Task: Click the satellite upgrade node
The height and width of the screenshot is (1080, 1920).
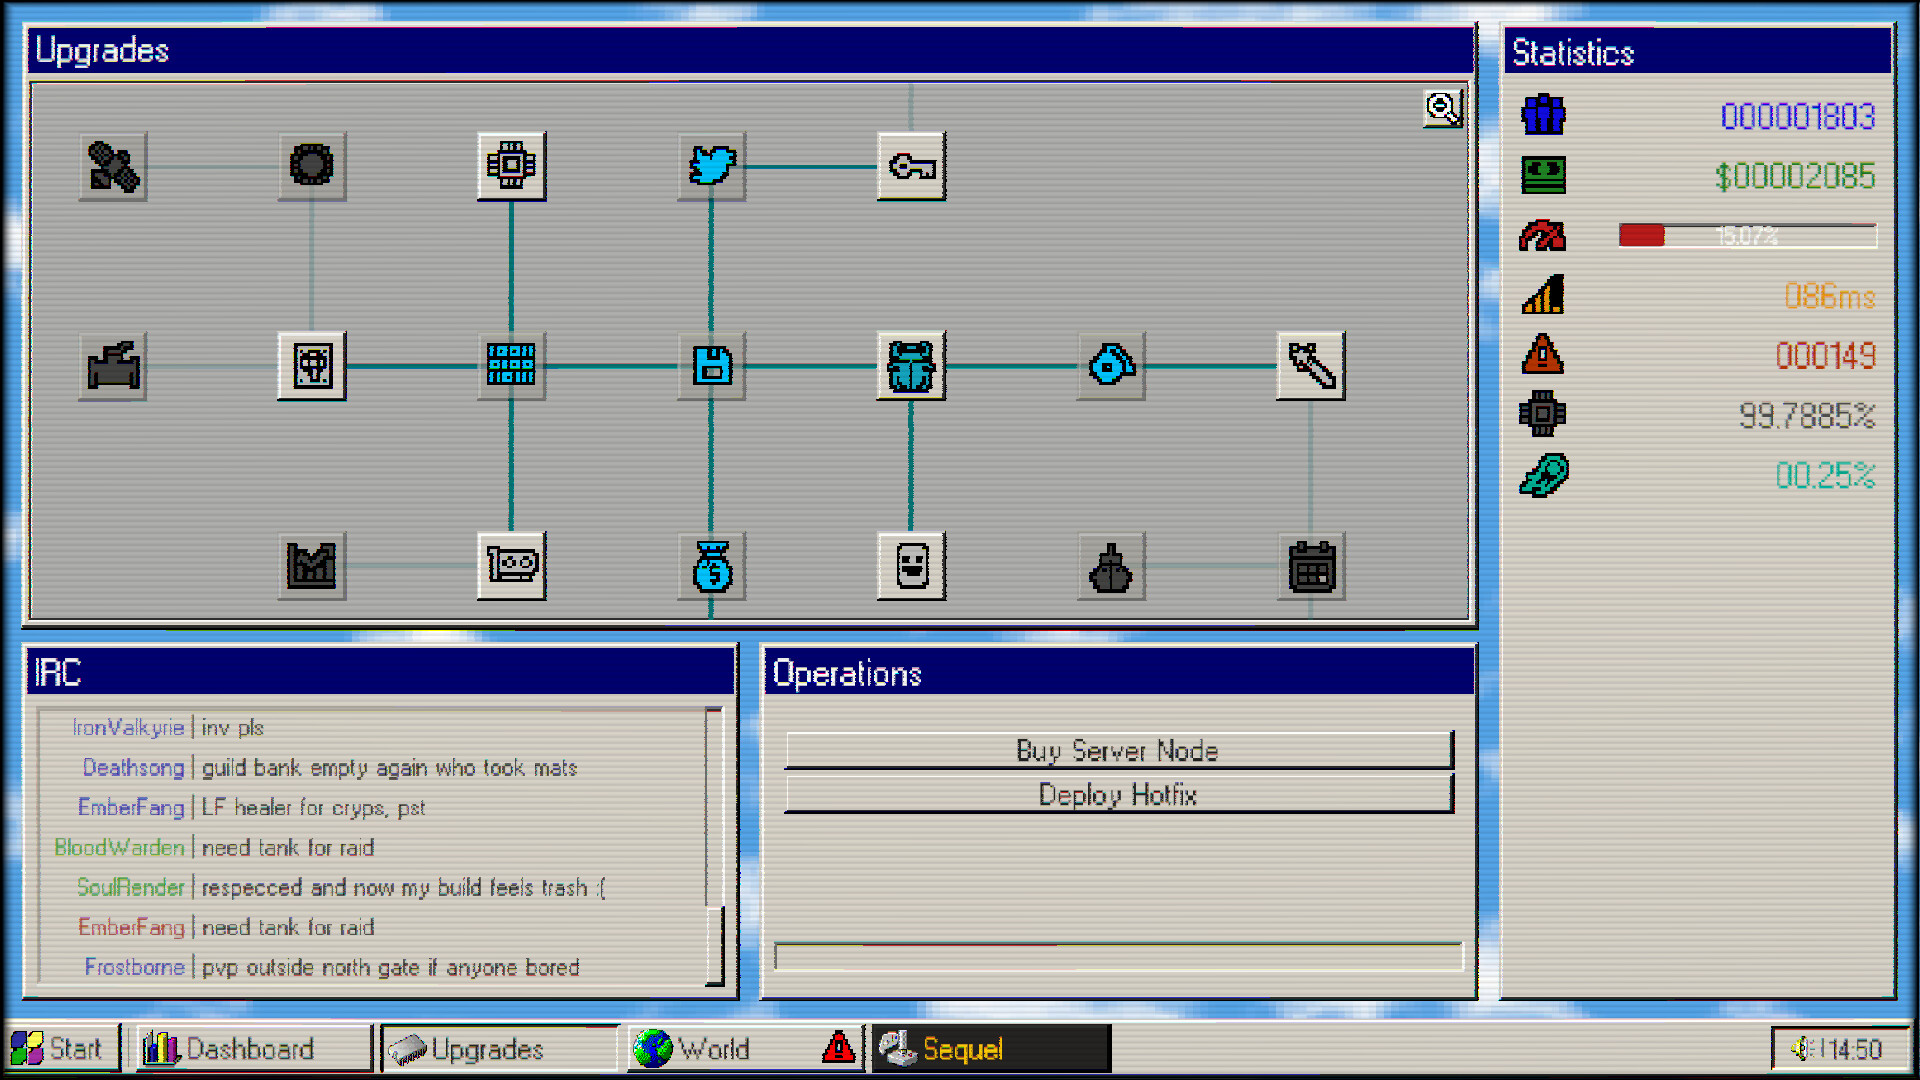Action: [112, 167]
